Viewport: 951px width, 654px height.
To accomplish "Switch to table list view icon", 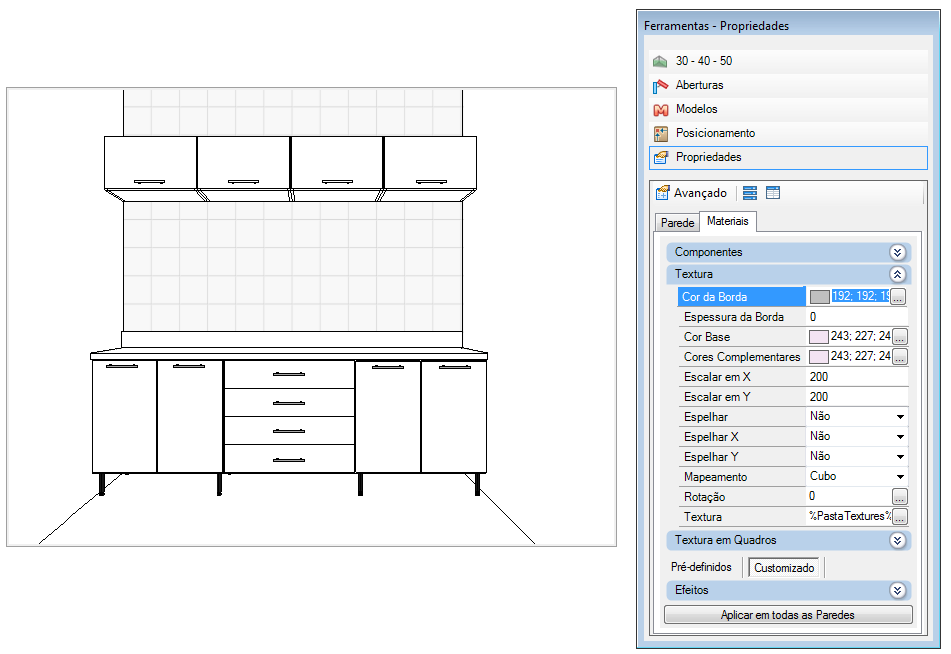I will tap(773, 193).
